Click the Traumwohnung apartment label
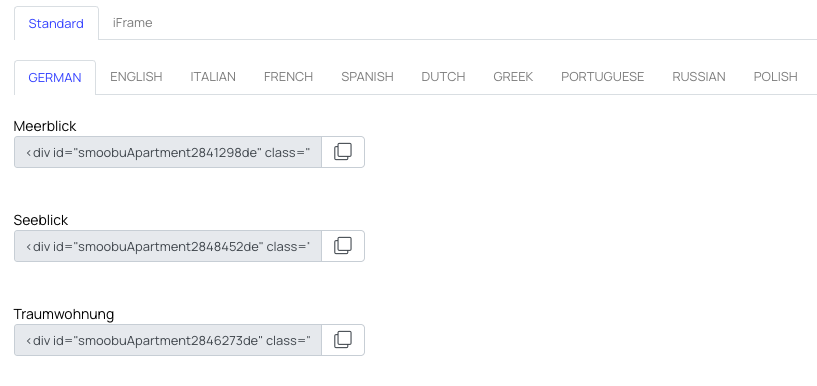This screenshot has height=386, width=817. [x=64, y=314]
